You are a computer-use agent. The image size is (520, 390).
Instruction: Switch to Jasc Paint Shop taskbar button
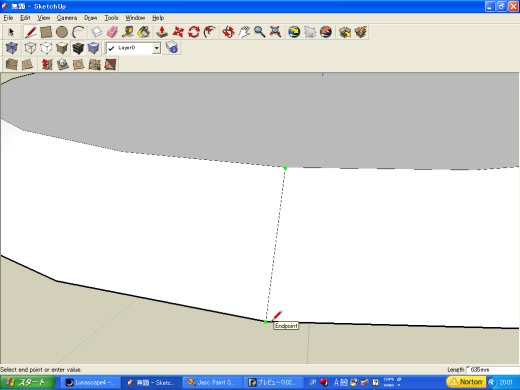click(x=212, y=382)
